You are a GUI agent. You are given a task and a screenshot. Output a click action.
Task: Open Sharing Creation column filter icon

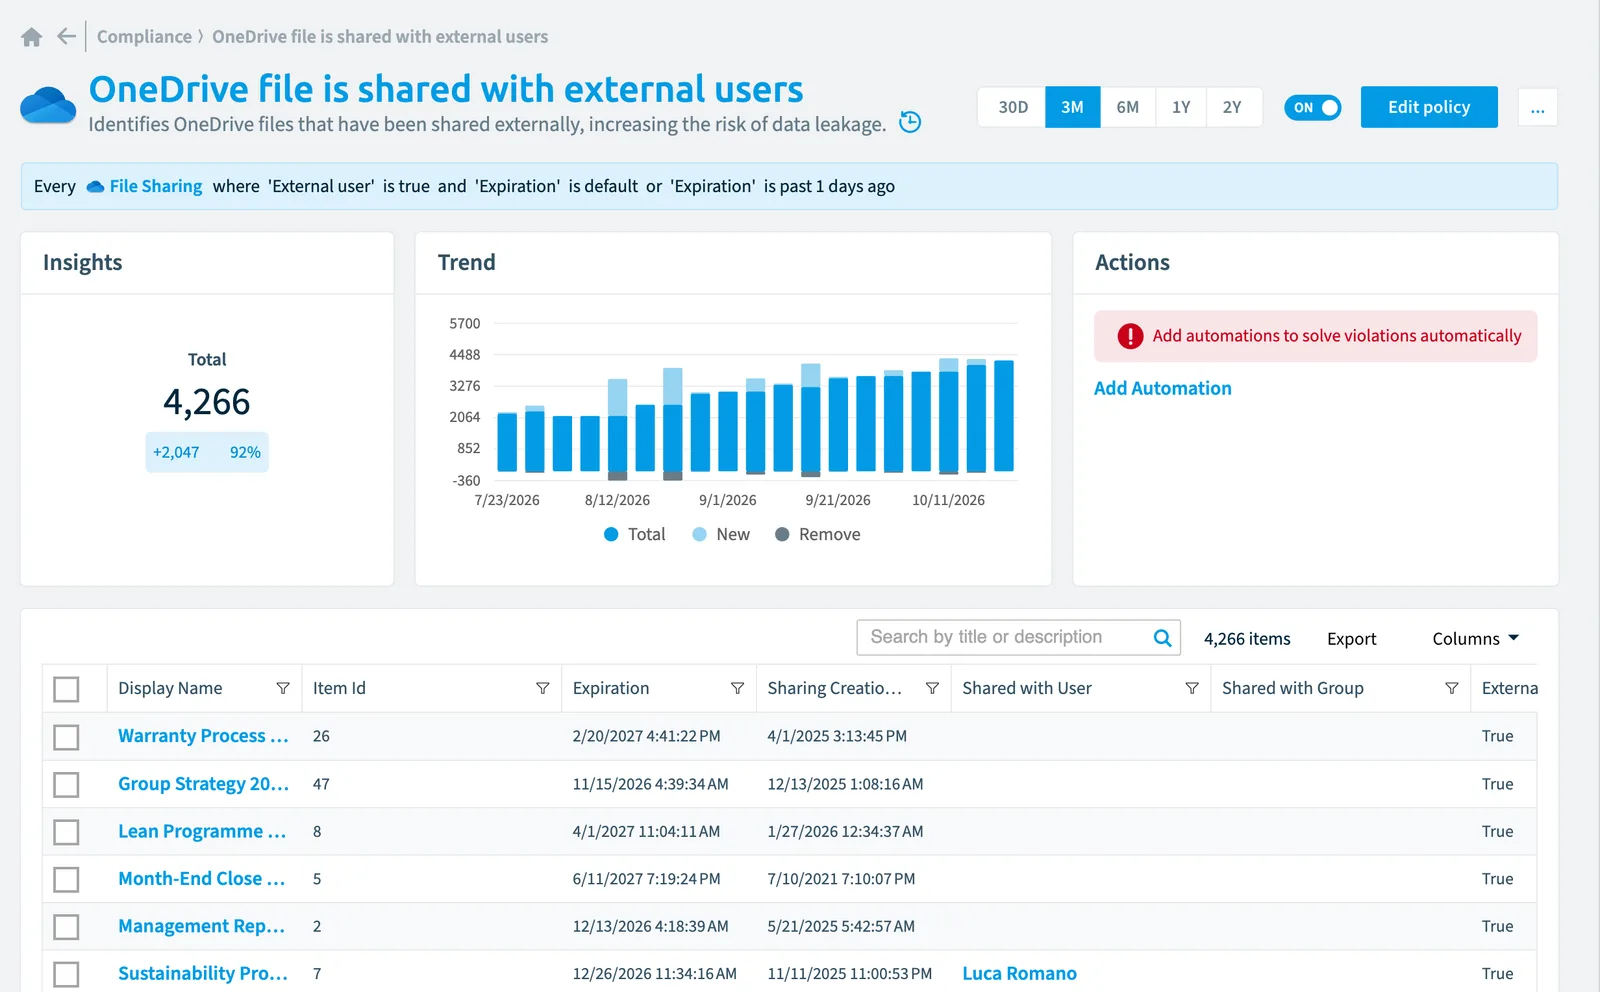coord(932,688)
